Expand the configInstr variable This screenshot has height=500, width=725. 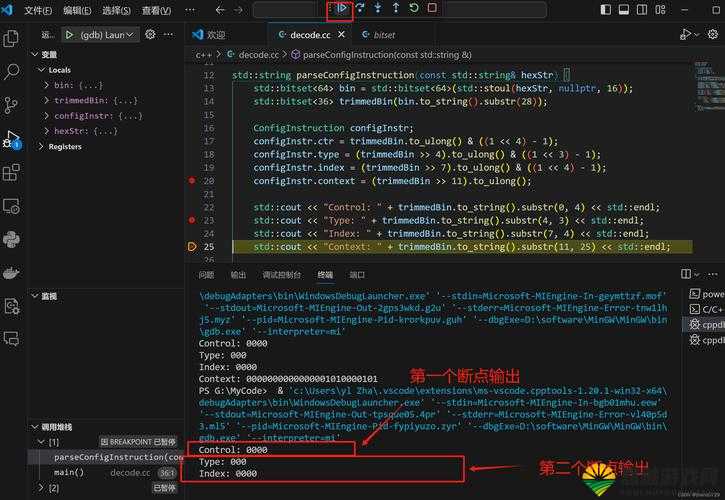47,116
